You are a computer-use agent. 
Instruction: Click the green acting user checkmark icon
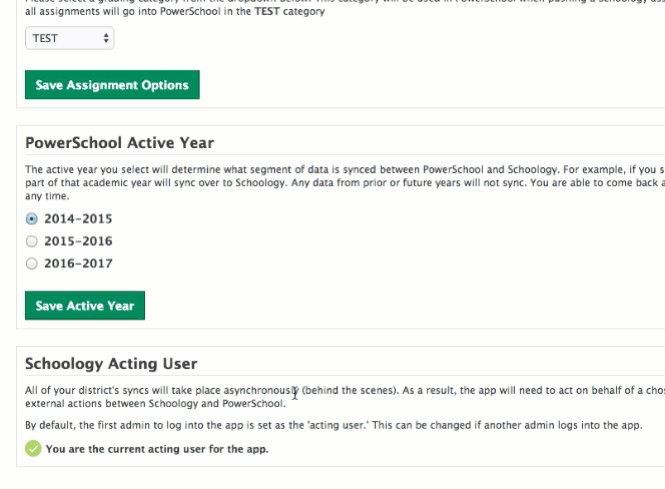pos(33,449)
